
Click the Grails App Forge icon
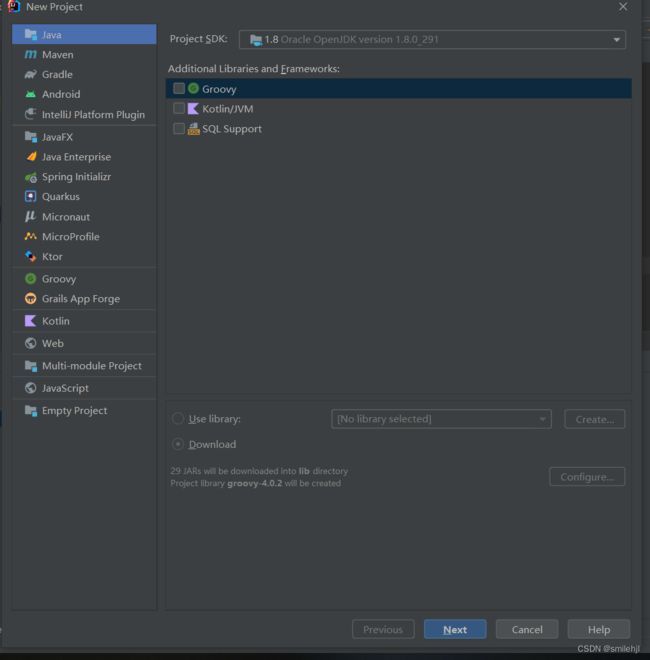pyautogui.click(x=31, y=298)
